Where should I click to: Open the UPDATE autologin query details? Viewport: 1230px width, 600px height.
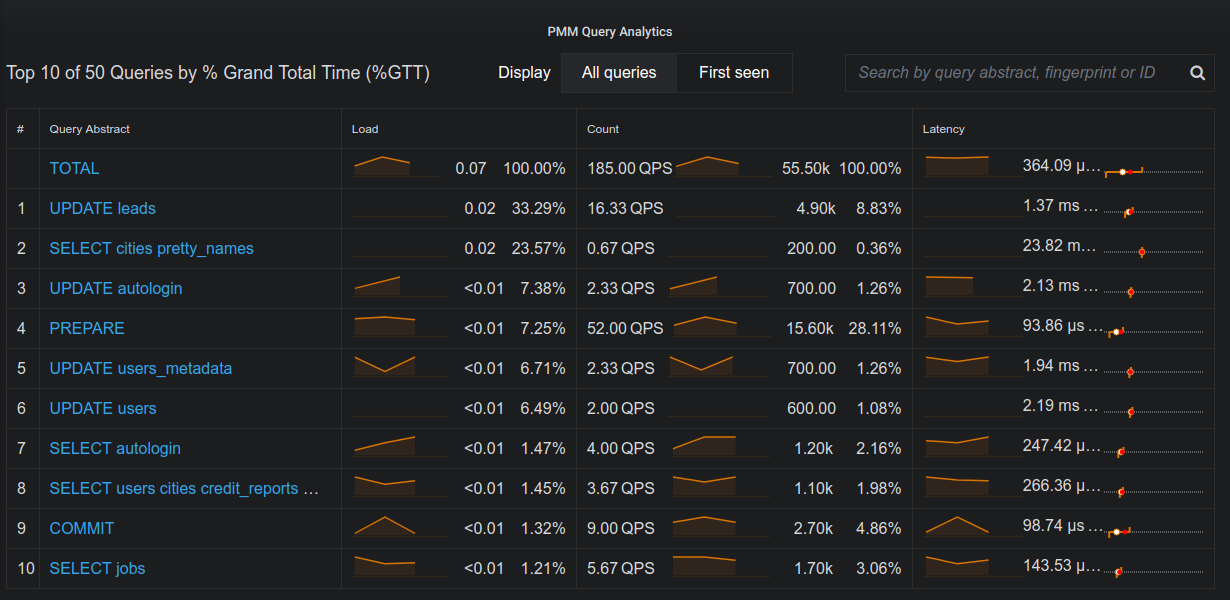click(x=116, y=288)
